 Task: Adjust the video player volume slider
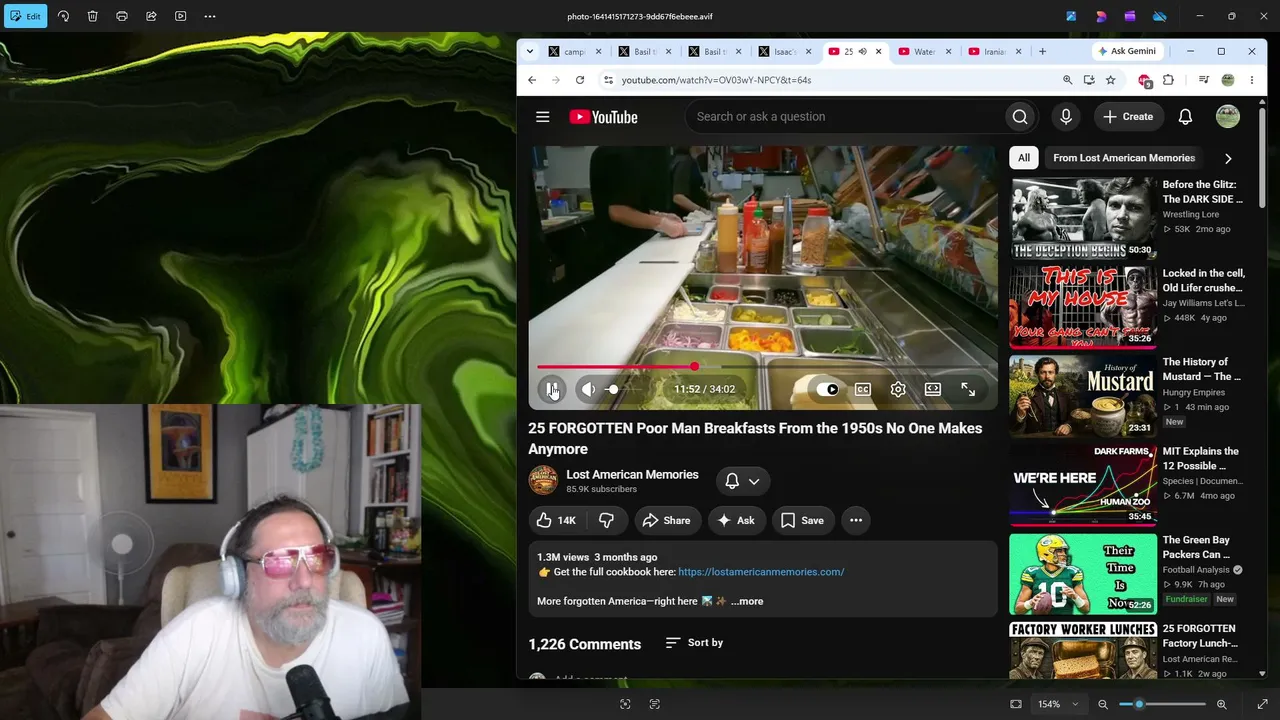tap(626, 390)
